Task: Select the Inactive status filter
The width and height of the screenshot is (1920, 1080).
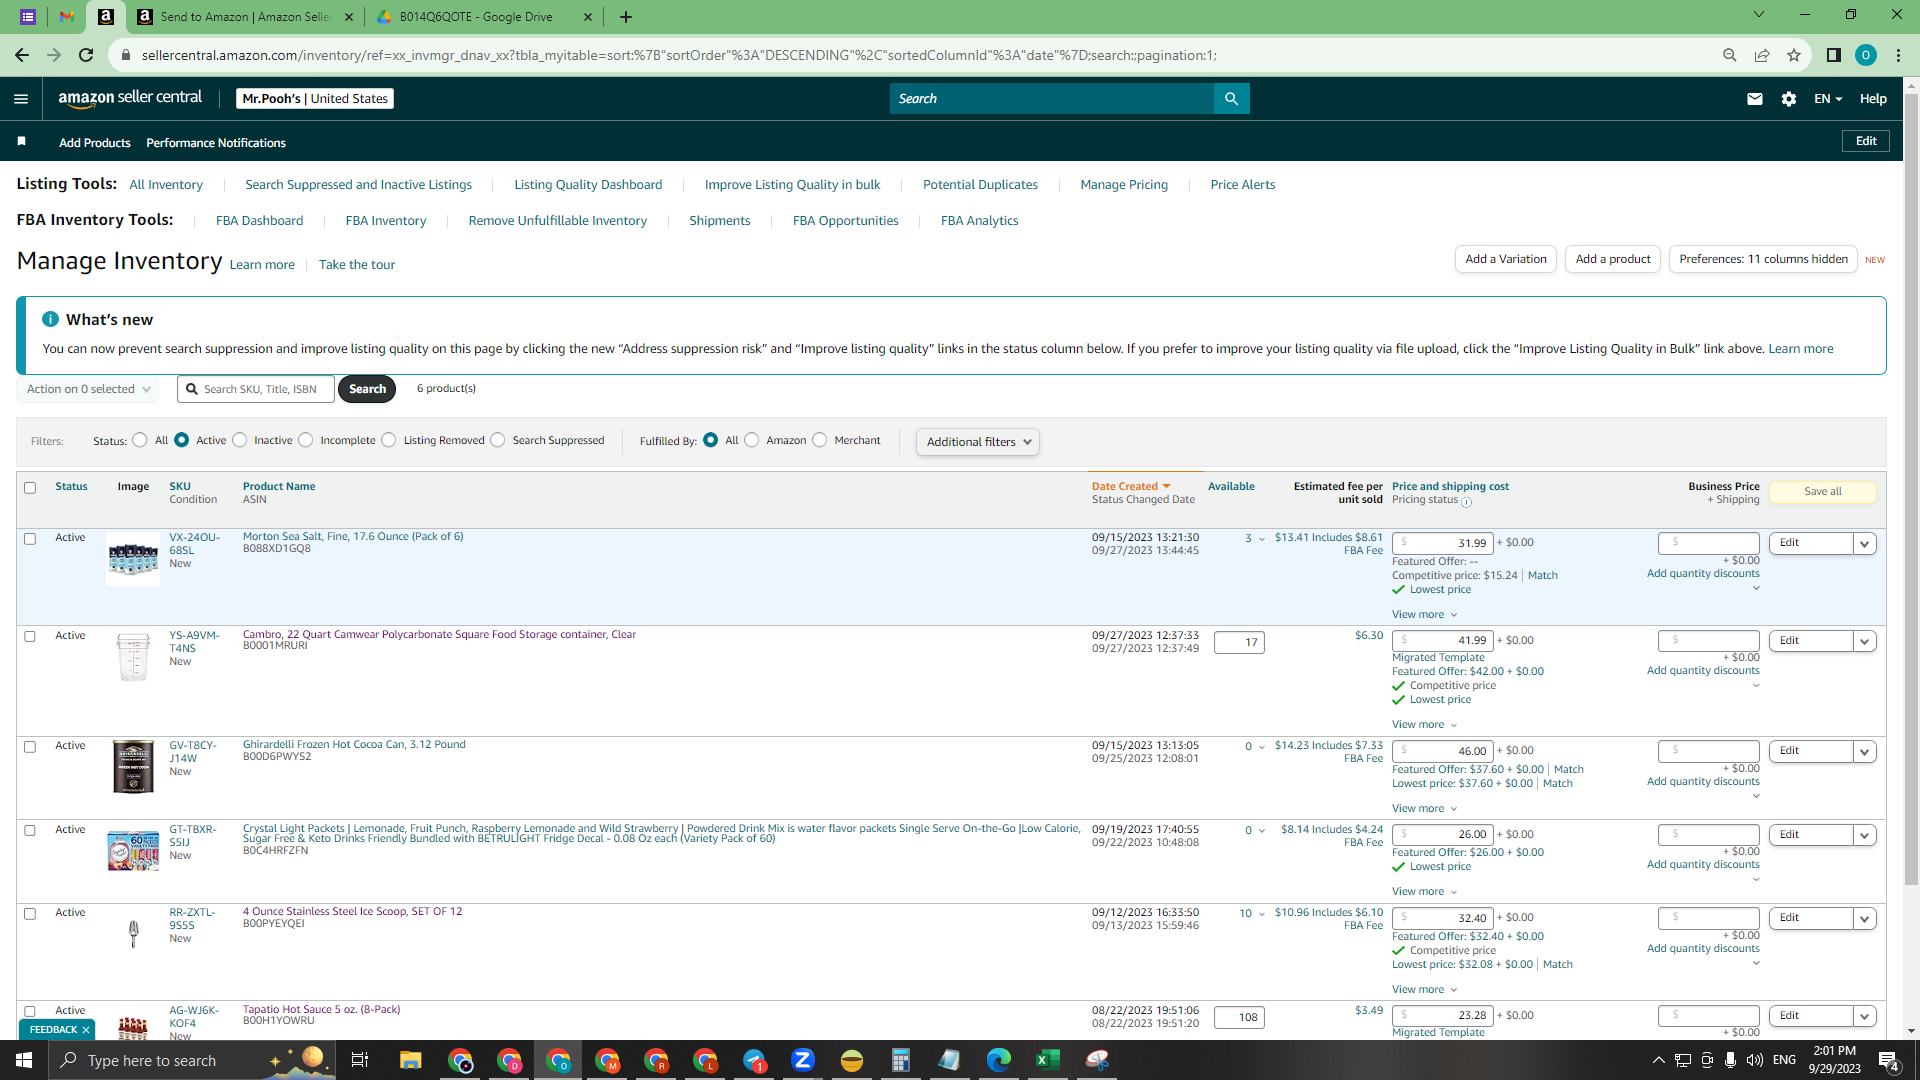Action: 240,440
